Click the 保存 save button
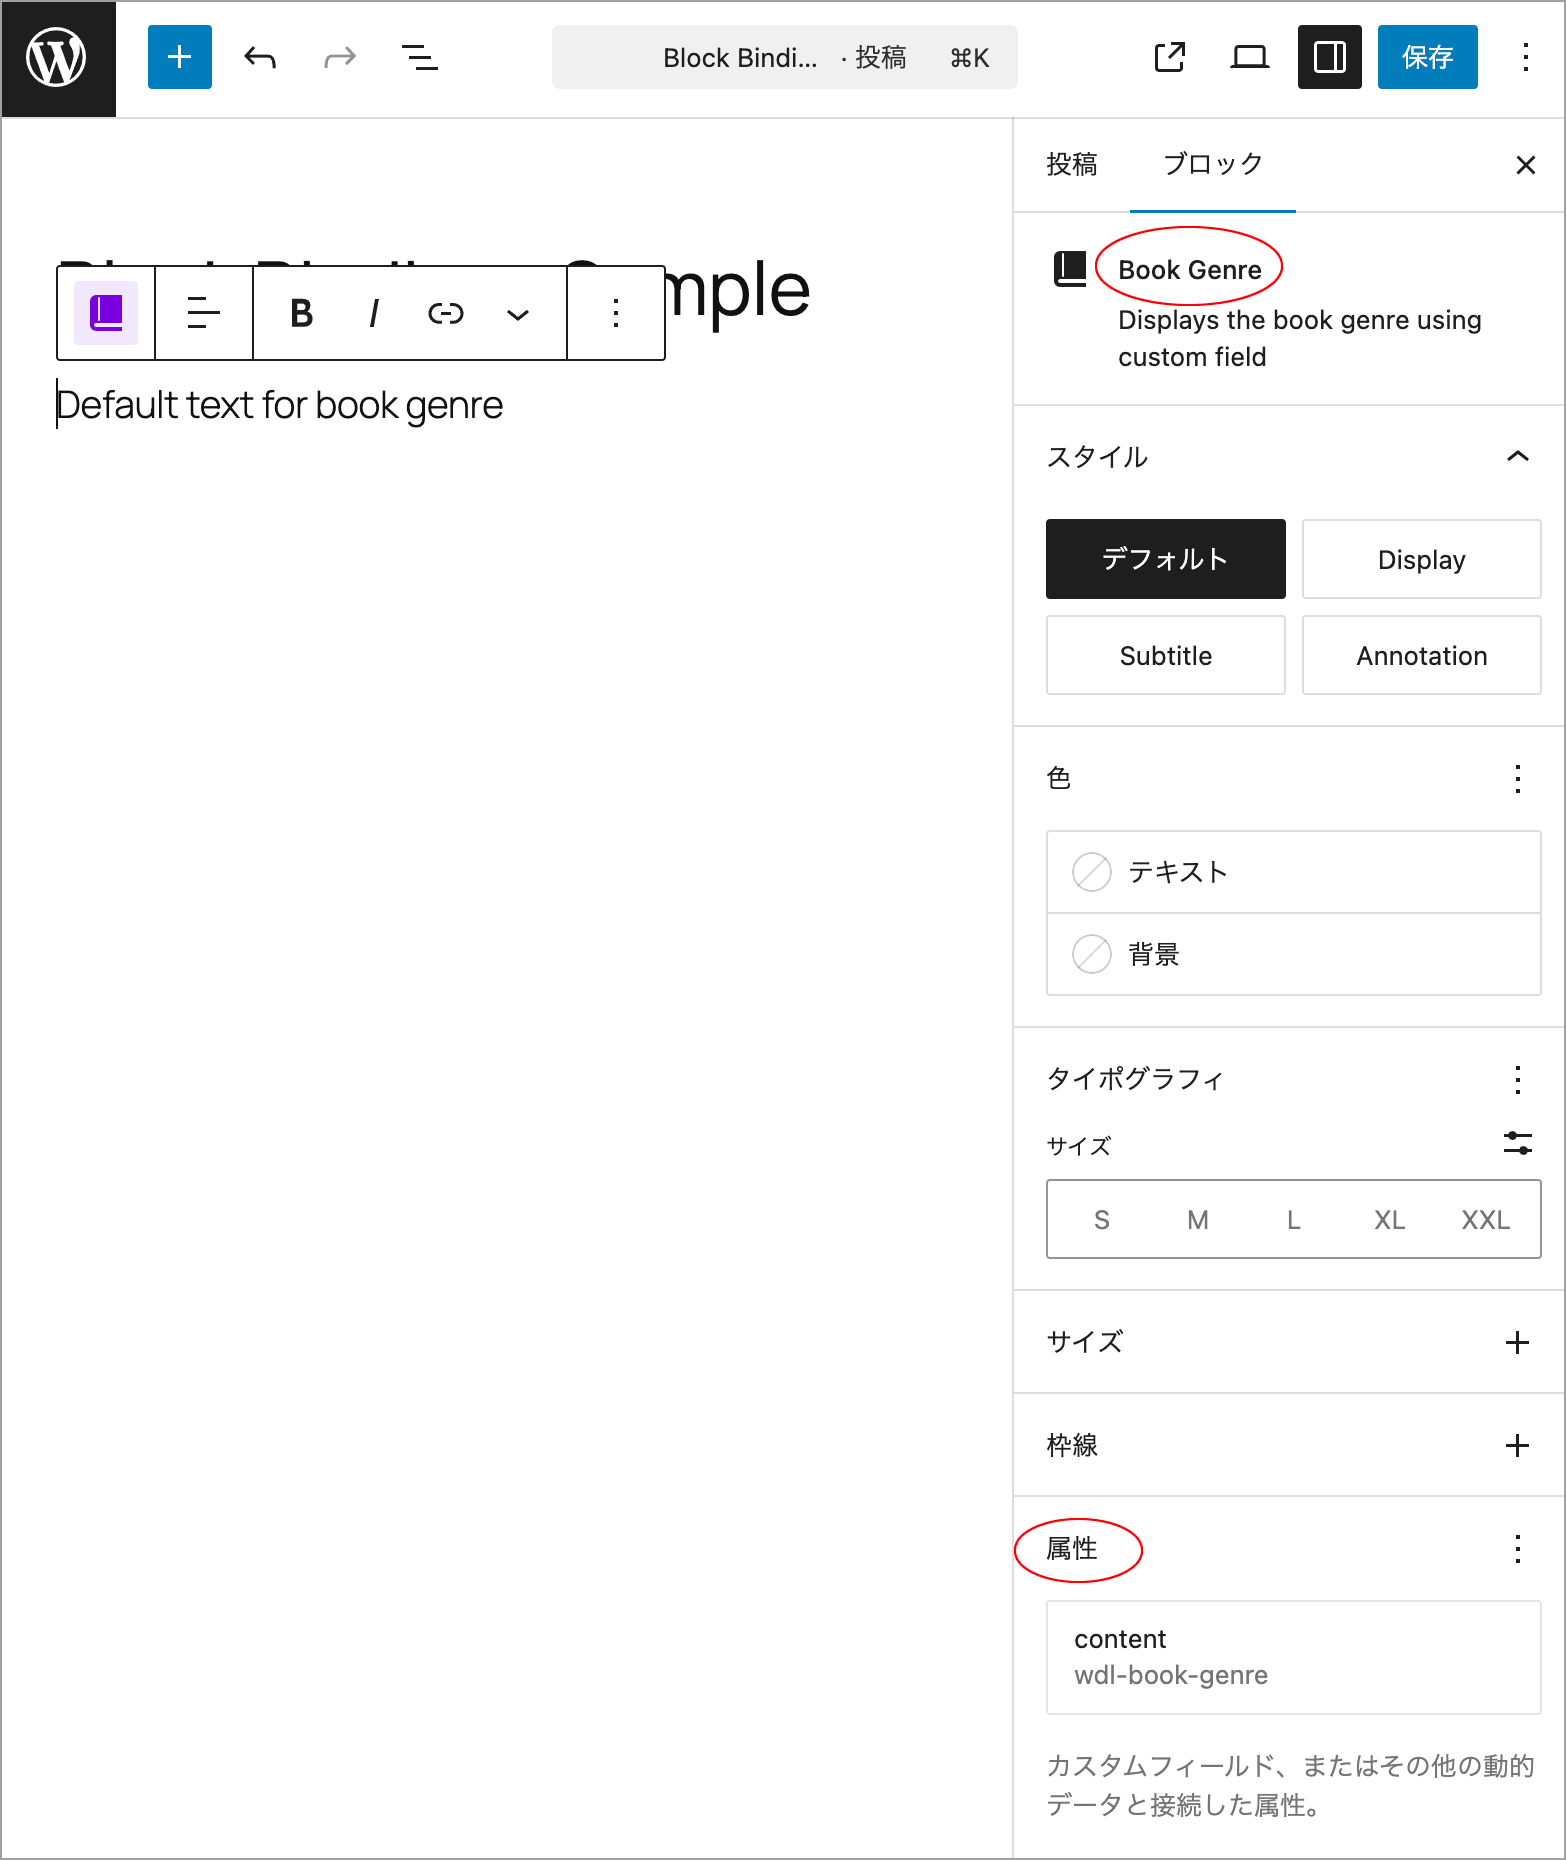Viewport: 1566px width, 1860px height. [1428, 57]
